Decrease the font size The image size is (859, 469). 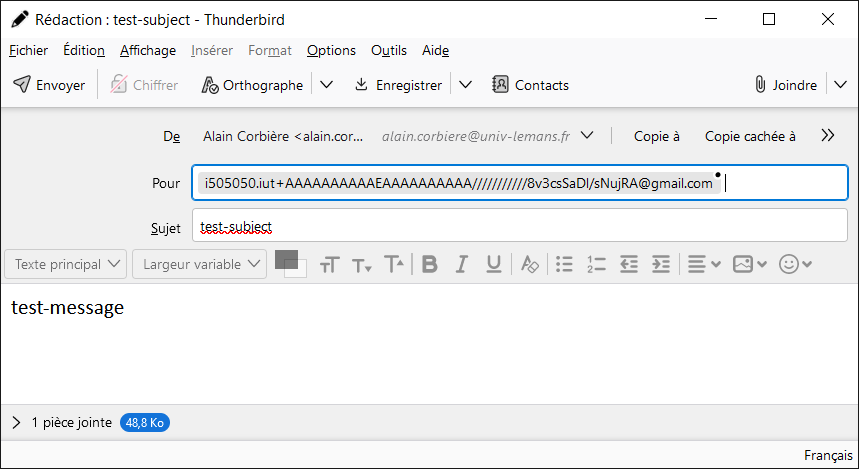click(362, 265)
